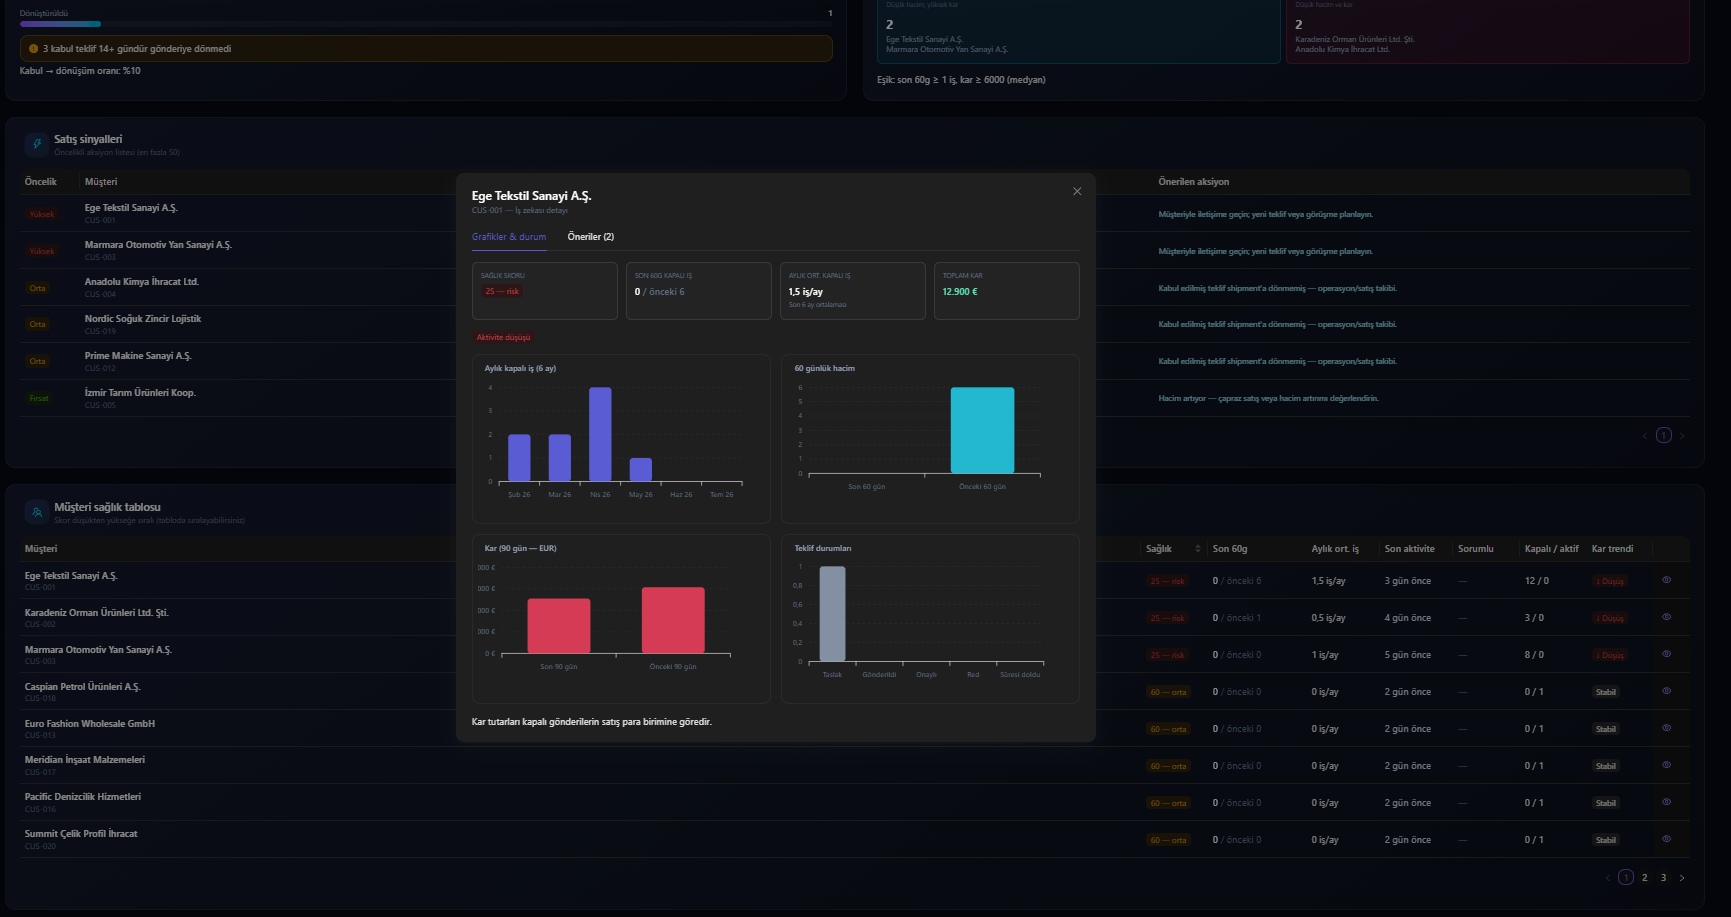Click the eye icon for Meridian İnşaat row

point(1666,765)
